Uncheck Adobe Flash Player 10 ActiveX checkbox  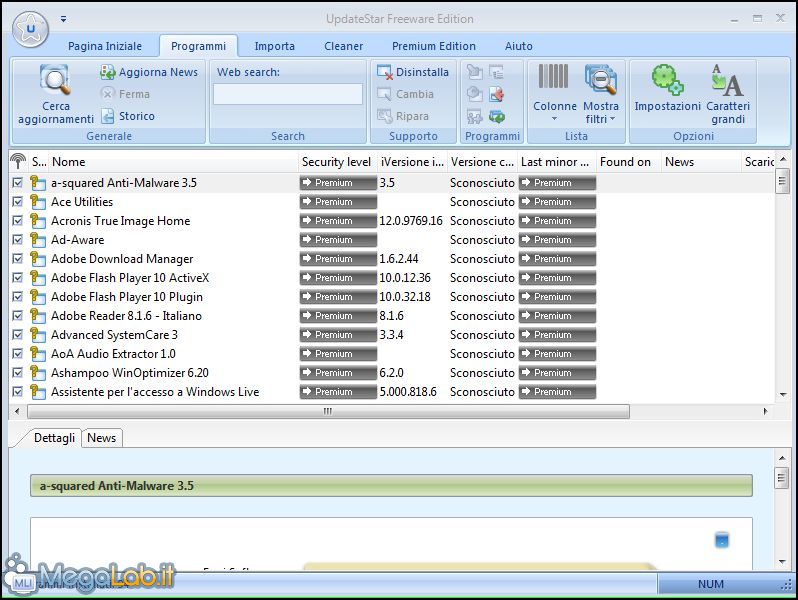(18, 278)
